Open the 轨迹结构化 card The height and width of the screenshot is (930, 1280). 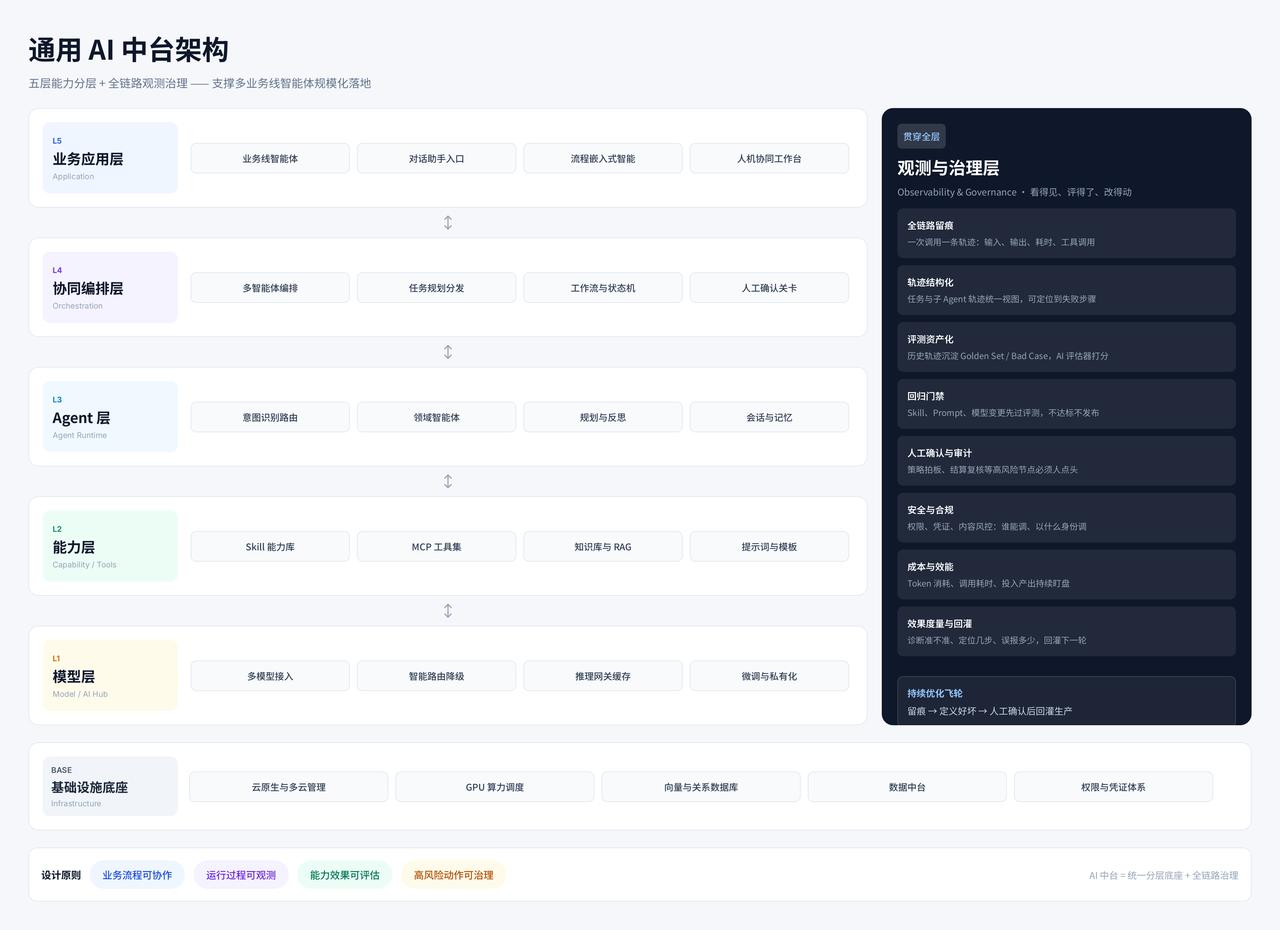pos(1066,290)
